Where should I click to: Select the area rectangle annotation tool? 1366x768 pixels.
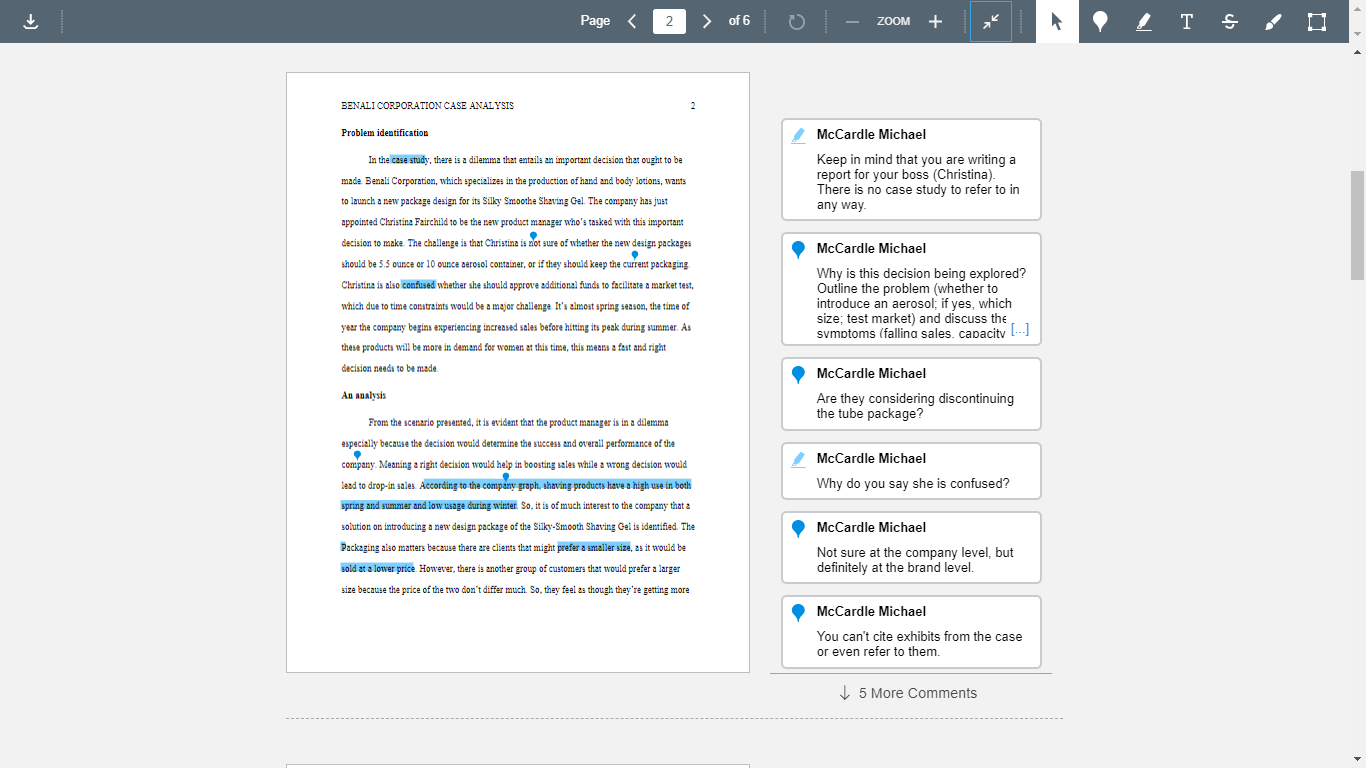coord(1317,21)
